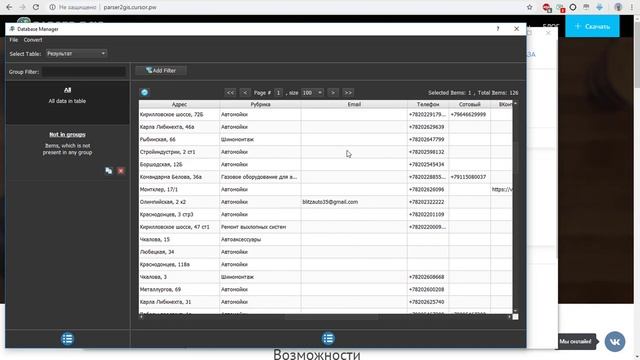This screenshot has height=360, width=640.
Task: Reload the browser page
Action: point(36,7)
